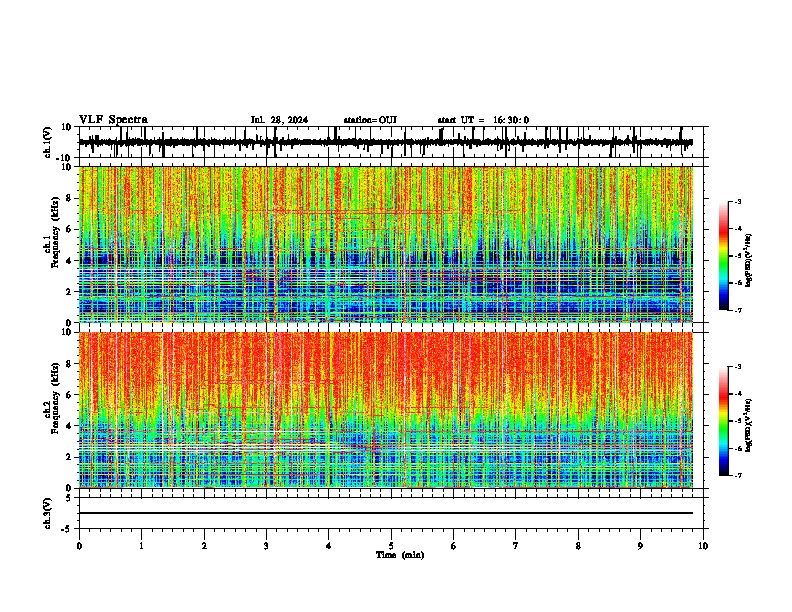Click time axis tick label "2"
This screenshot has width=792, height=612.
pyautogui.click(x=204, y=546)
